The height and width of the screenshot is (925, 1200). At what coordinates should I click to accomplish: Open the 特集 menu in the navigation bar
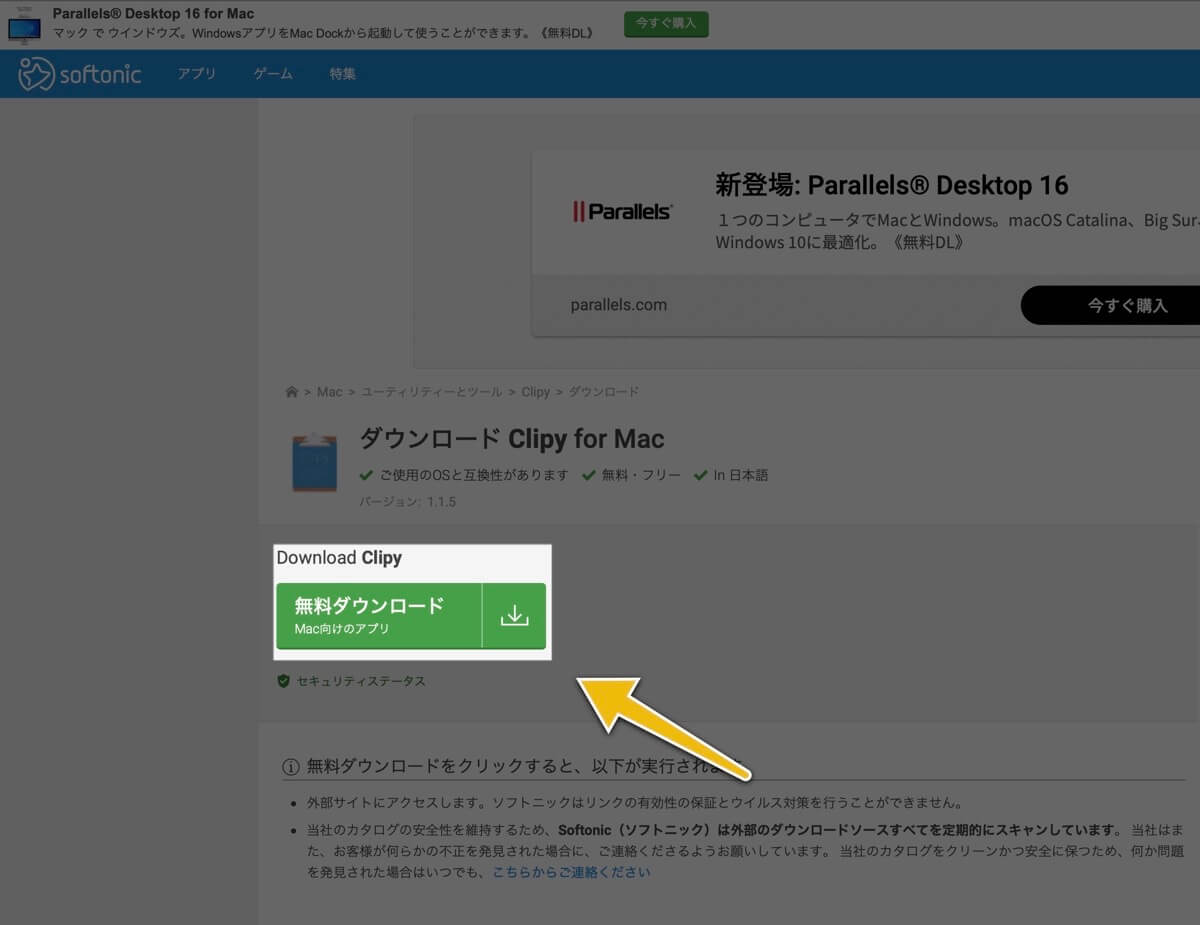coord(343,74)
